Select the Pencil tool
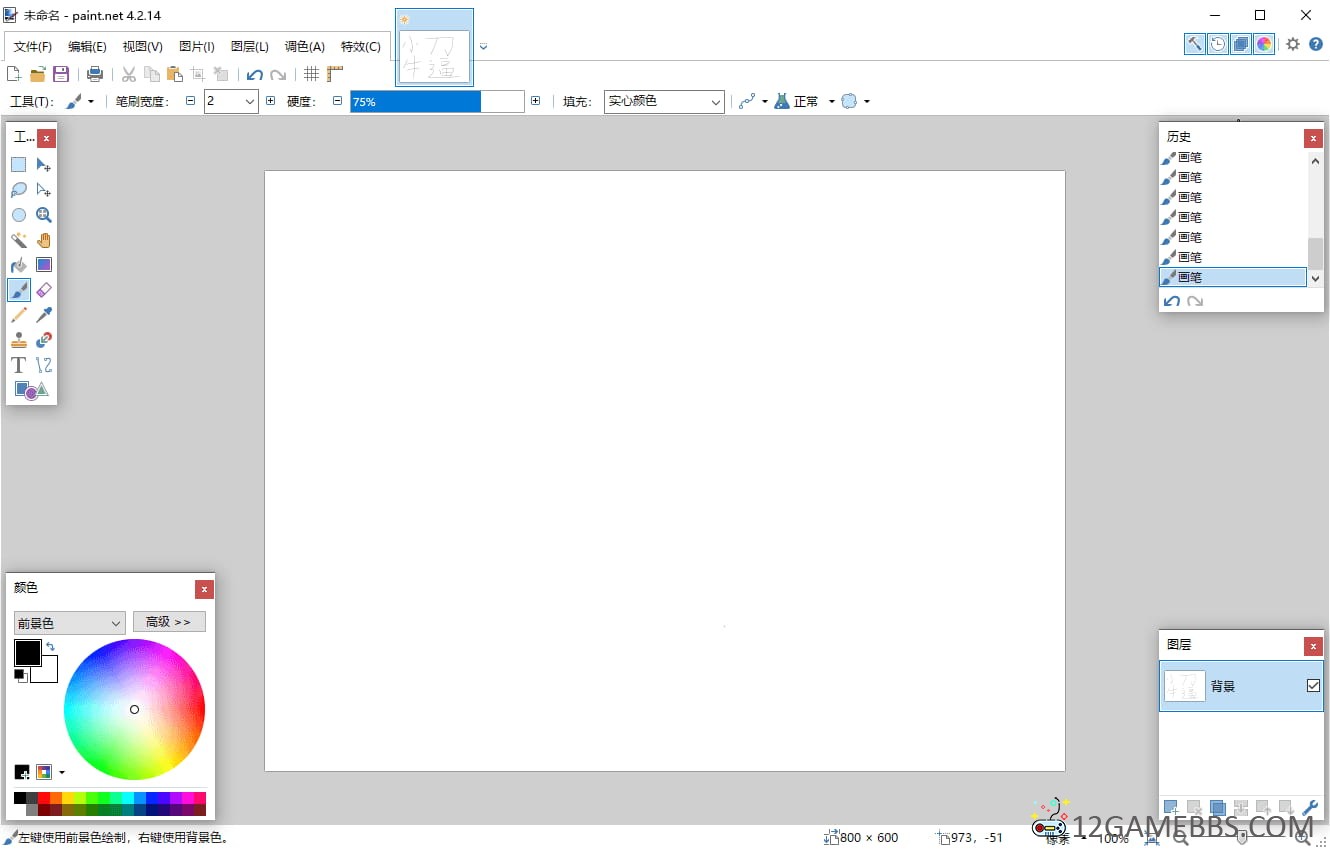The height and width of the screenshot is (851, 1330). click(19, 315)
